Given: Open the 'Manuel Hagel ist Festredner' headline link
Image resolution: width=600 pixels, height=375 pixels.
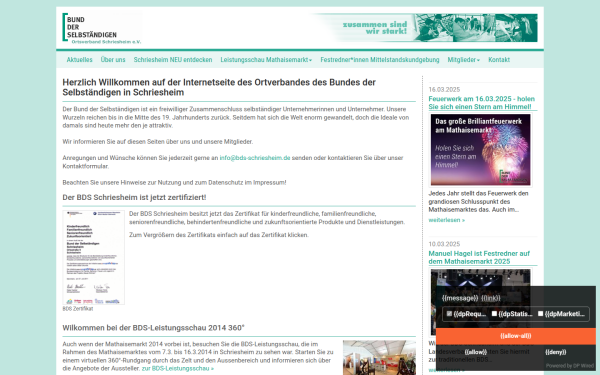Looking at the screenshot, I should (x=479, y=258).
